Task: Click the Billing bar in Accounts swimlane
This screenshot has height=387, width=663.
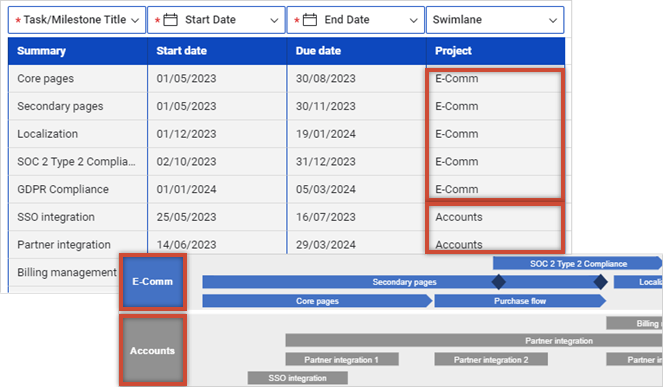Action: click(x=634, y=323)
